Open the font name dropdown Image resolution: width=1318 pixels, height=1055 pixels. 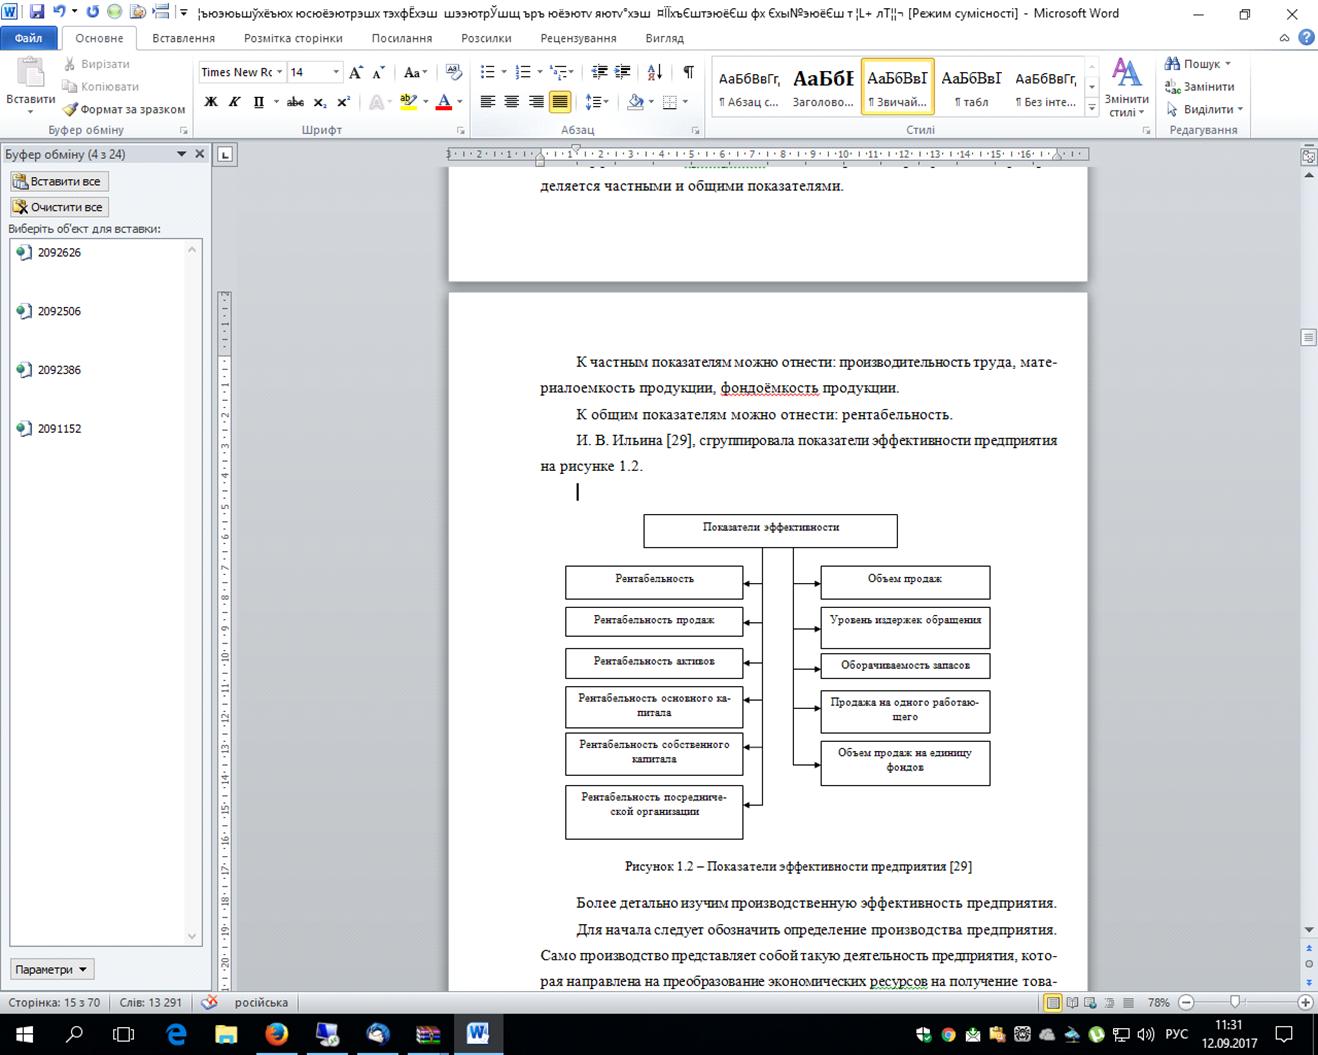pos(279,72)
